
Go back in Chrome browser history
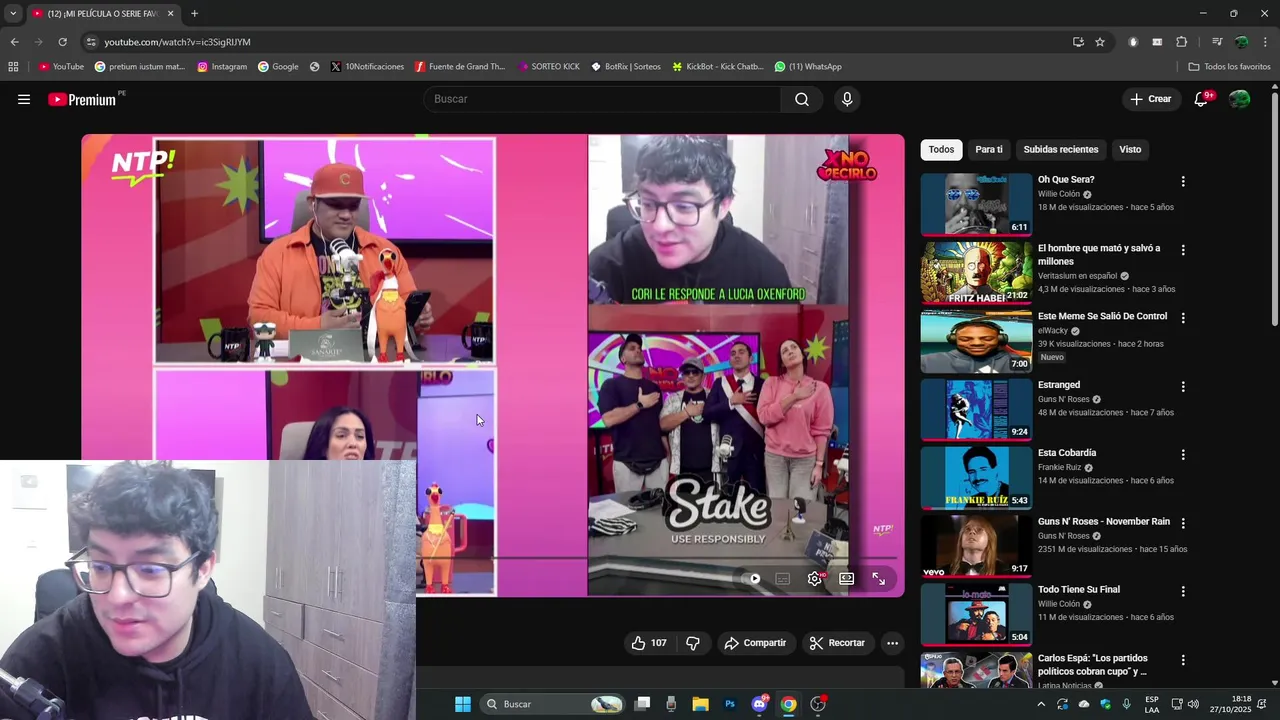[14, 42]
